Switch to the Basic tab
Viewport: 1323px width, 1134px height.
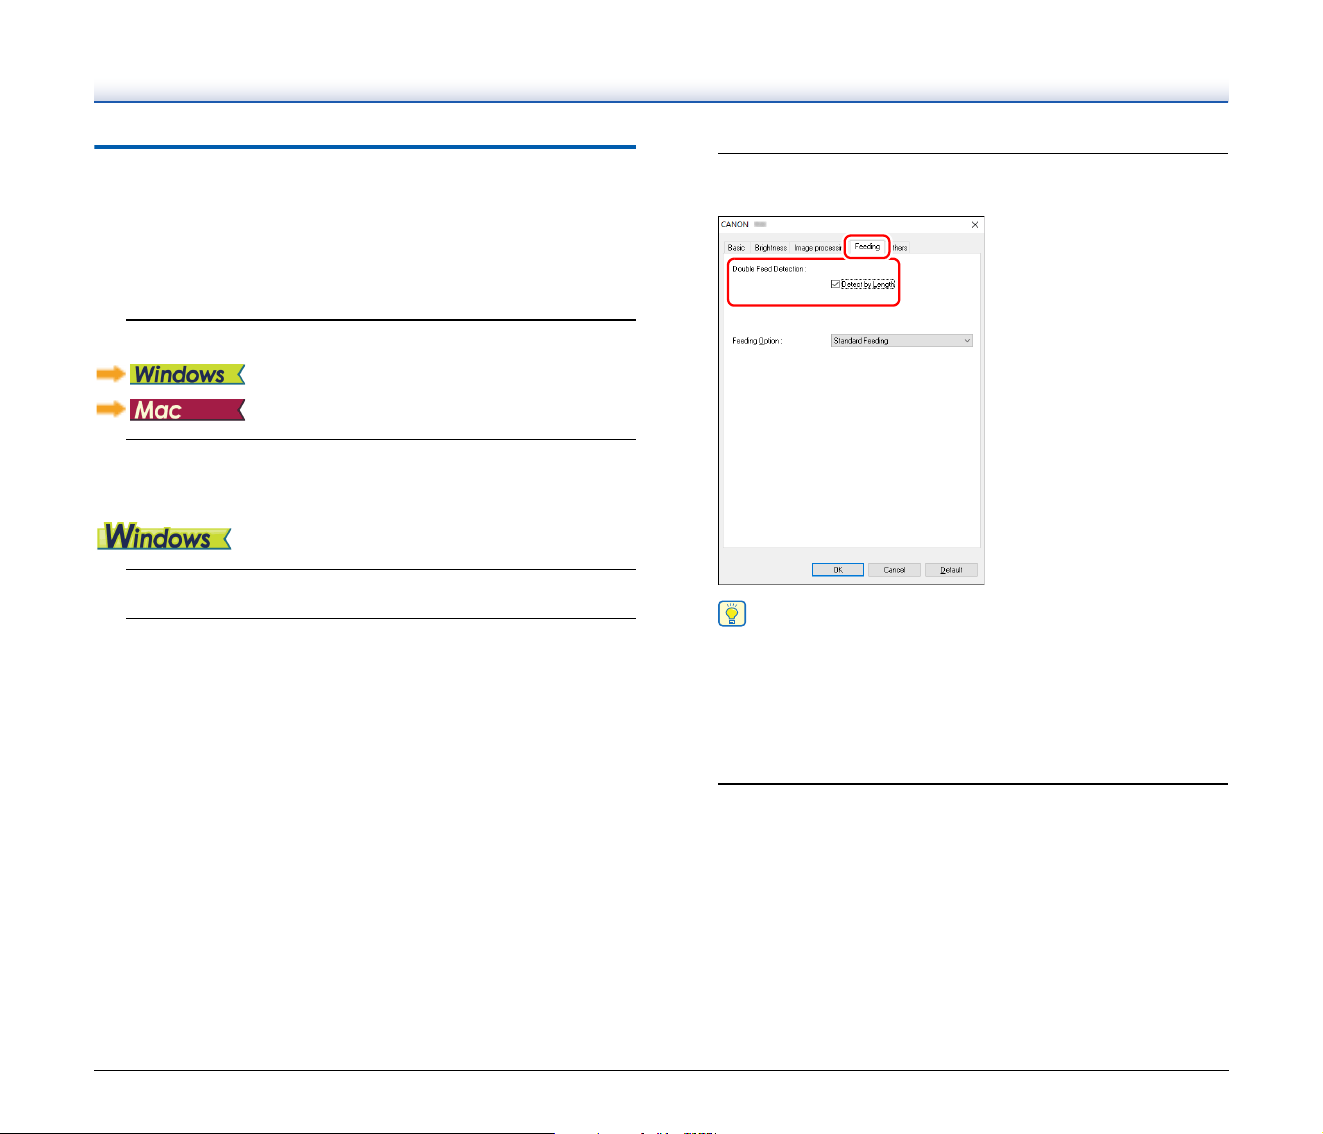[736, 248]
